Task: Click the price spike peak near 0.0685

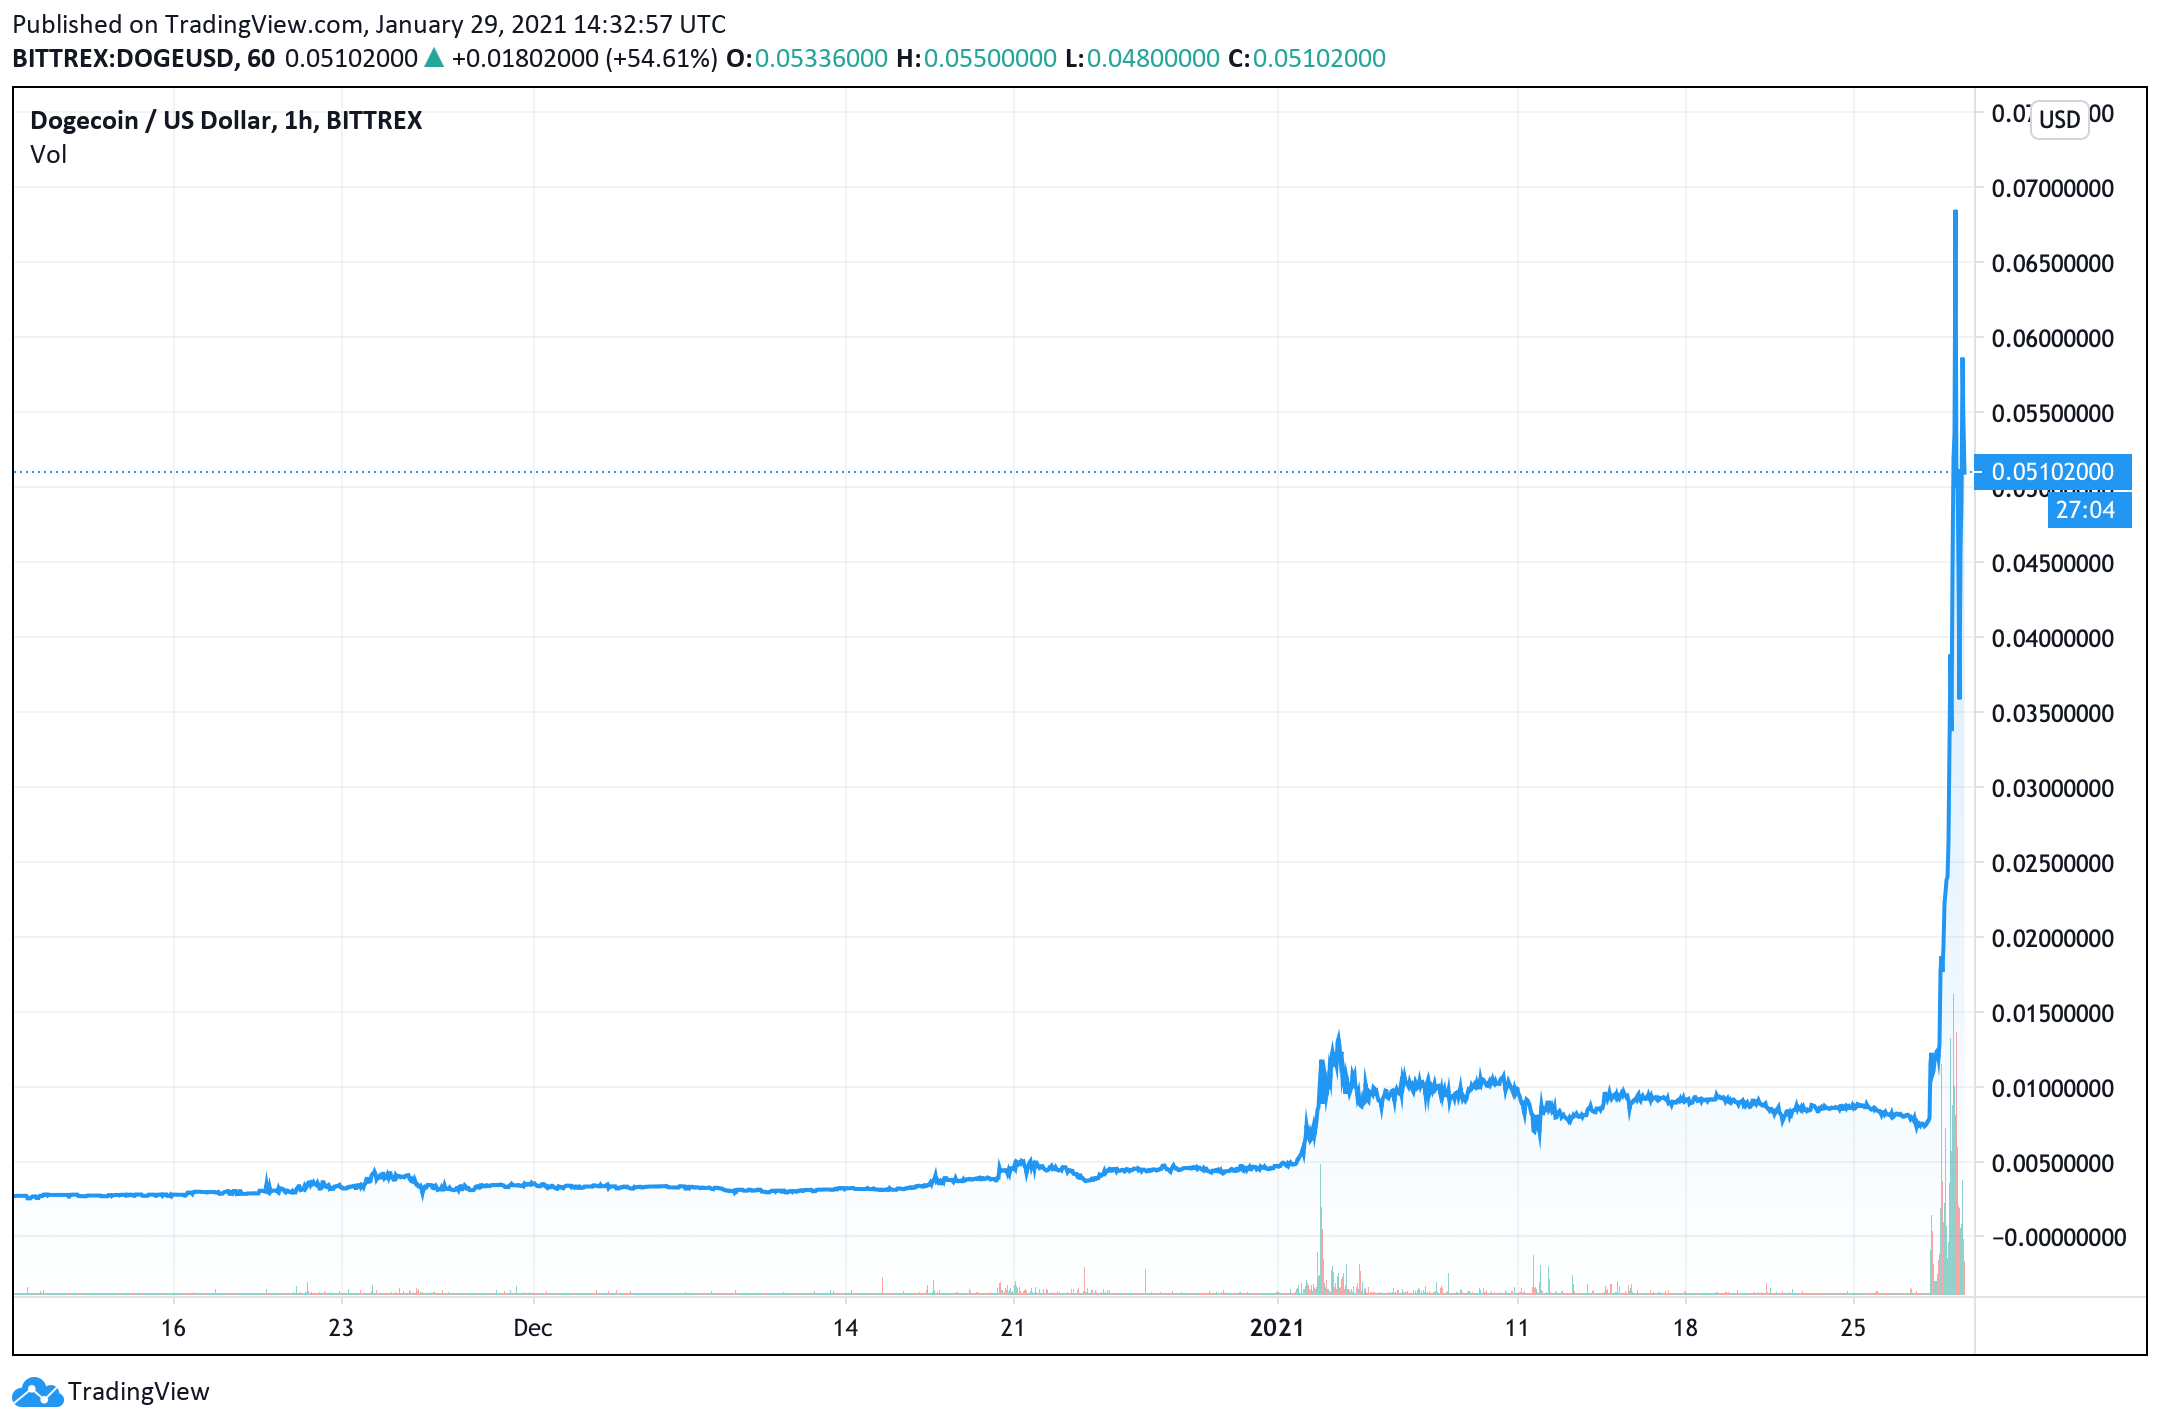Action: [1955, 214]
